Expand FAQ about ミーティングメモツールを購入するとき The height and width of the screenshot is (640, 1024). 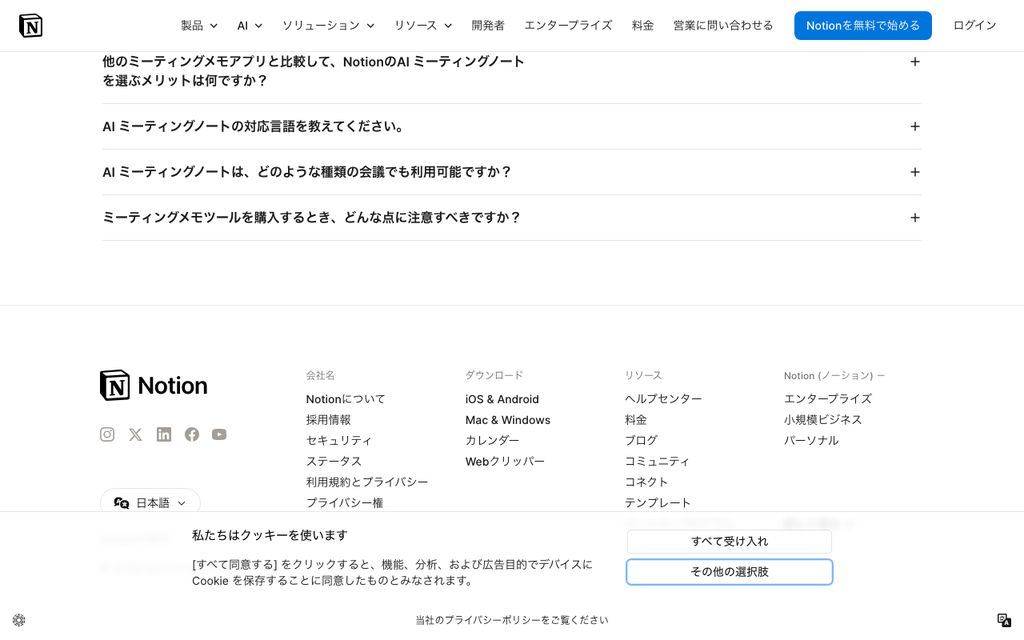pos(511,217)
